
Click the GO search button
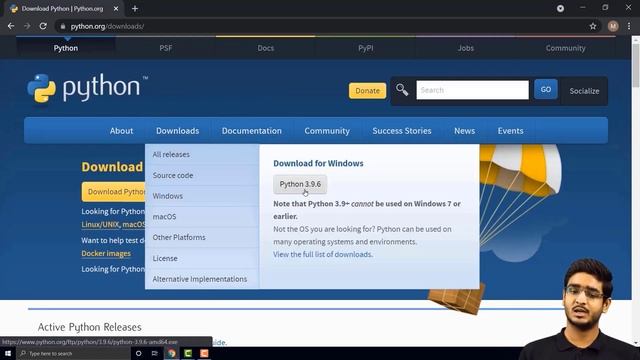tap(546, 89)
